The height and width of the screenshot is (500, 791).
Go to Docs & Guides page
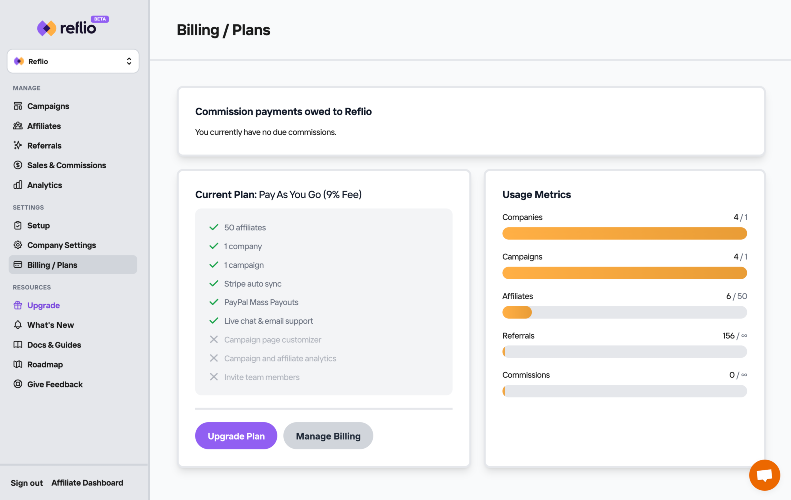pyautogui.click(x=52, y=345)
